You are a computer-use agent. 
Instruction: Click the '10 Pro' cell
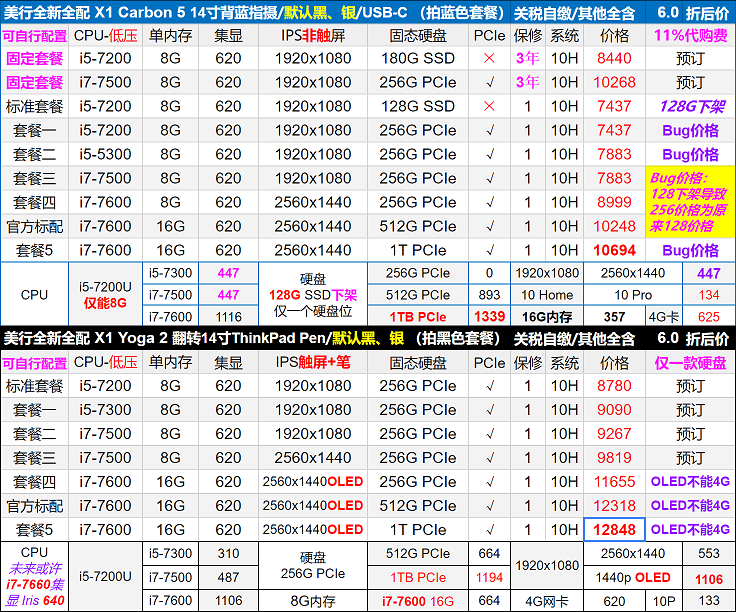pos(633,295)
